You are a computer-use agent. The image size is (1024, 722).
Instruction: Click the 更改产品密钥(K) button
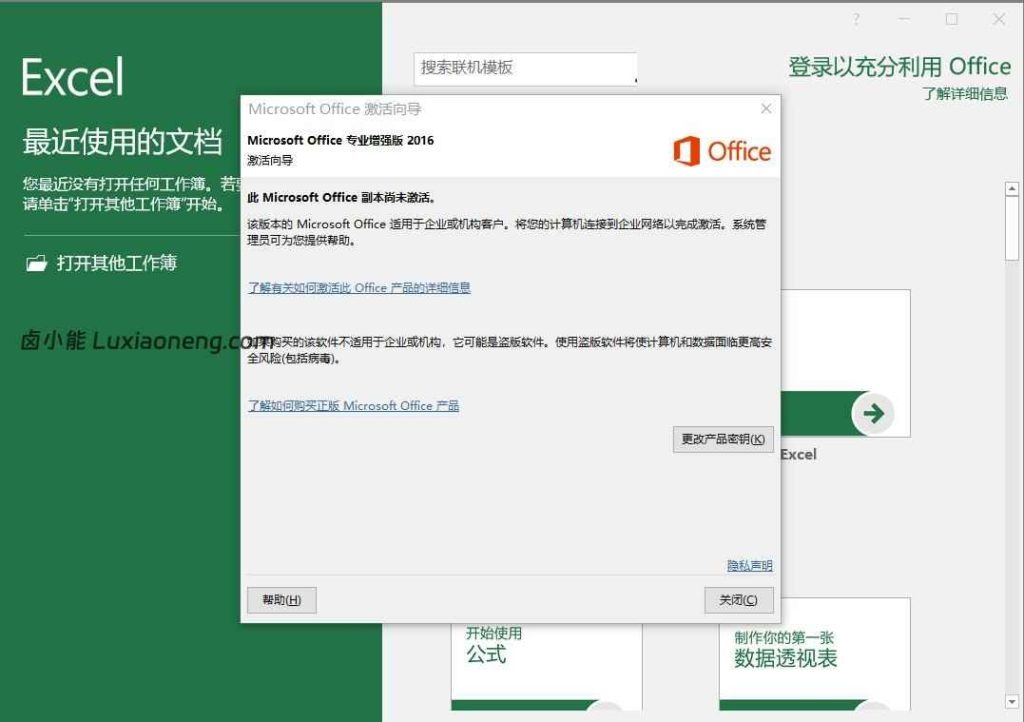tap(723, 439)
